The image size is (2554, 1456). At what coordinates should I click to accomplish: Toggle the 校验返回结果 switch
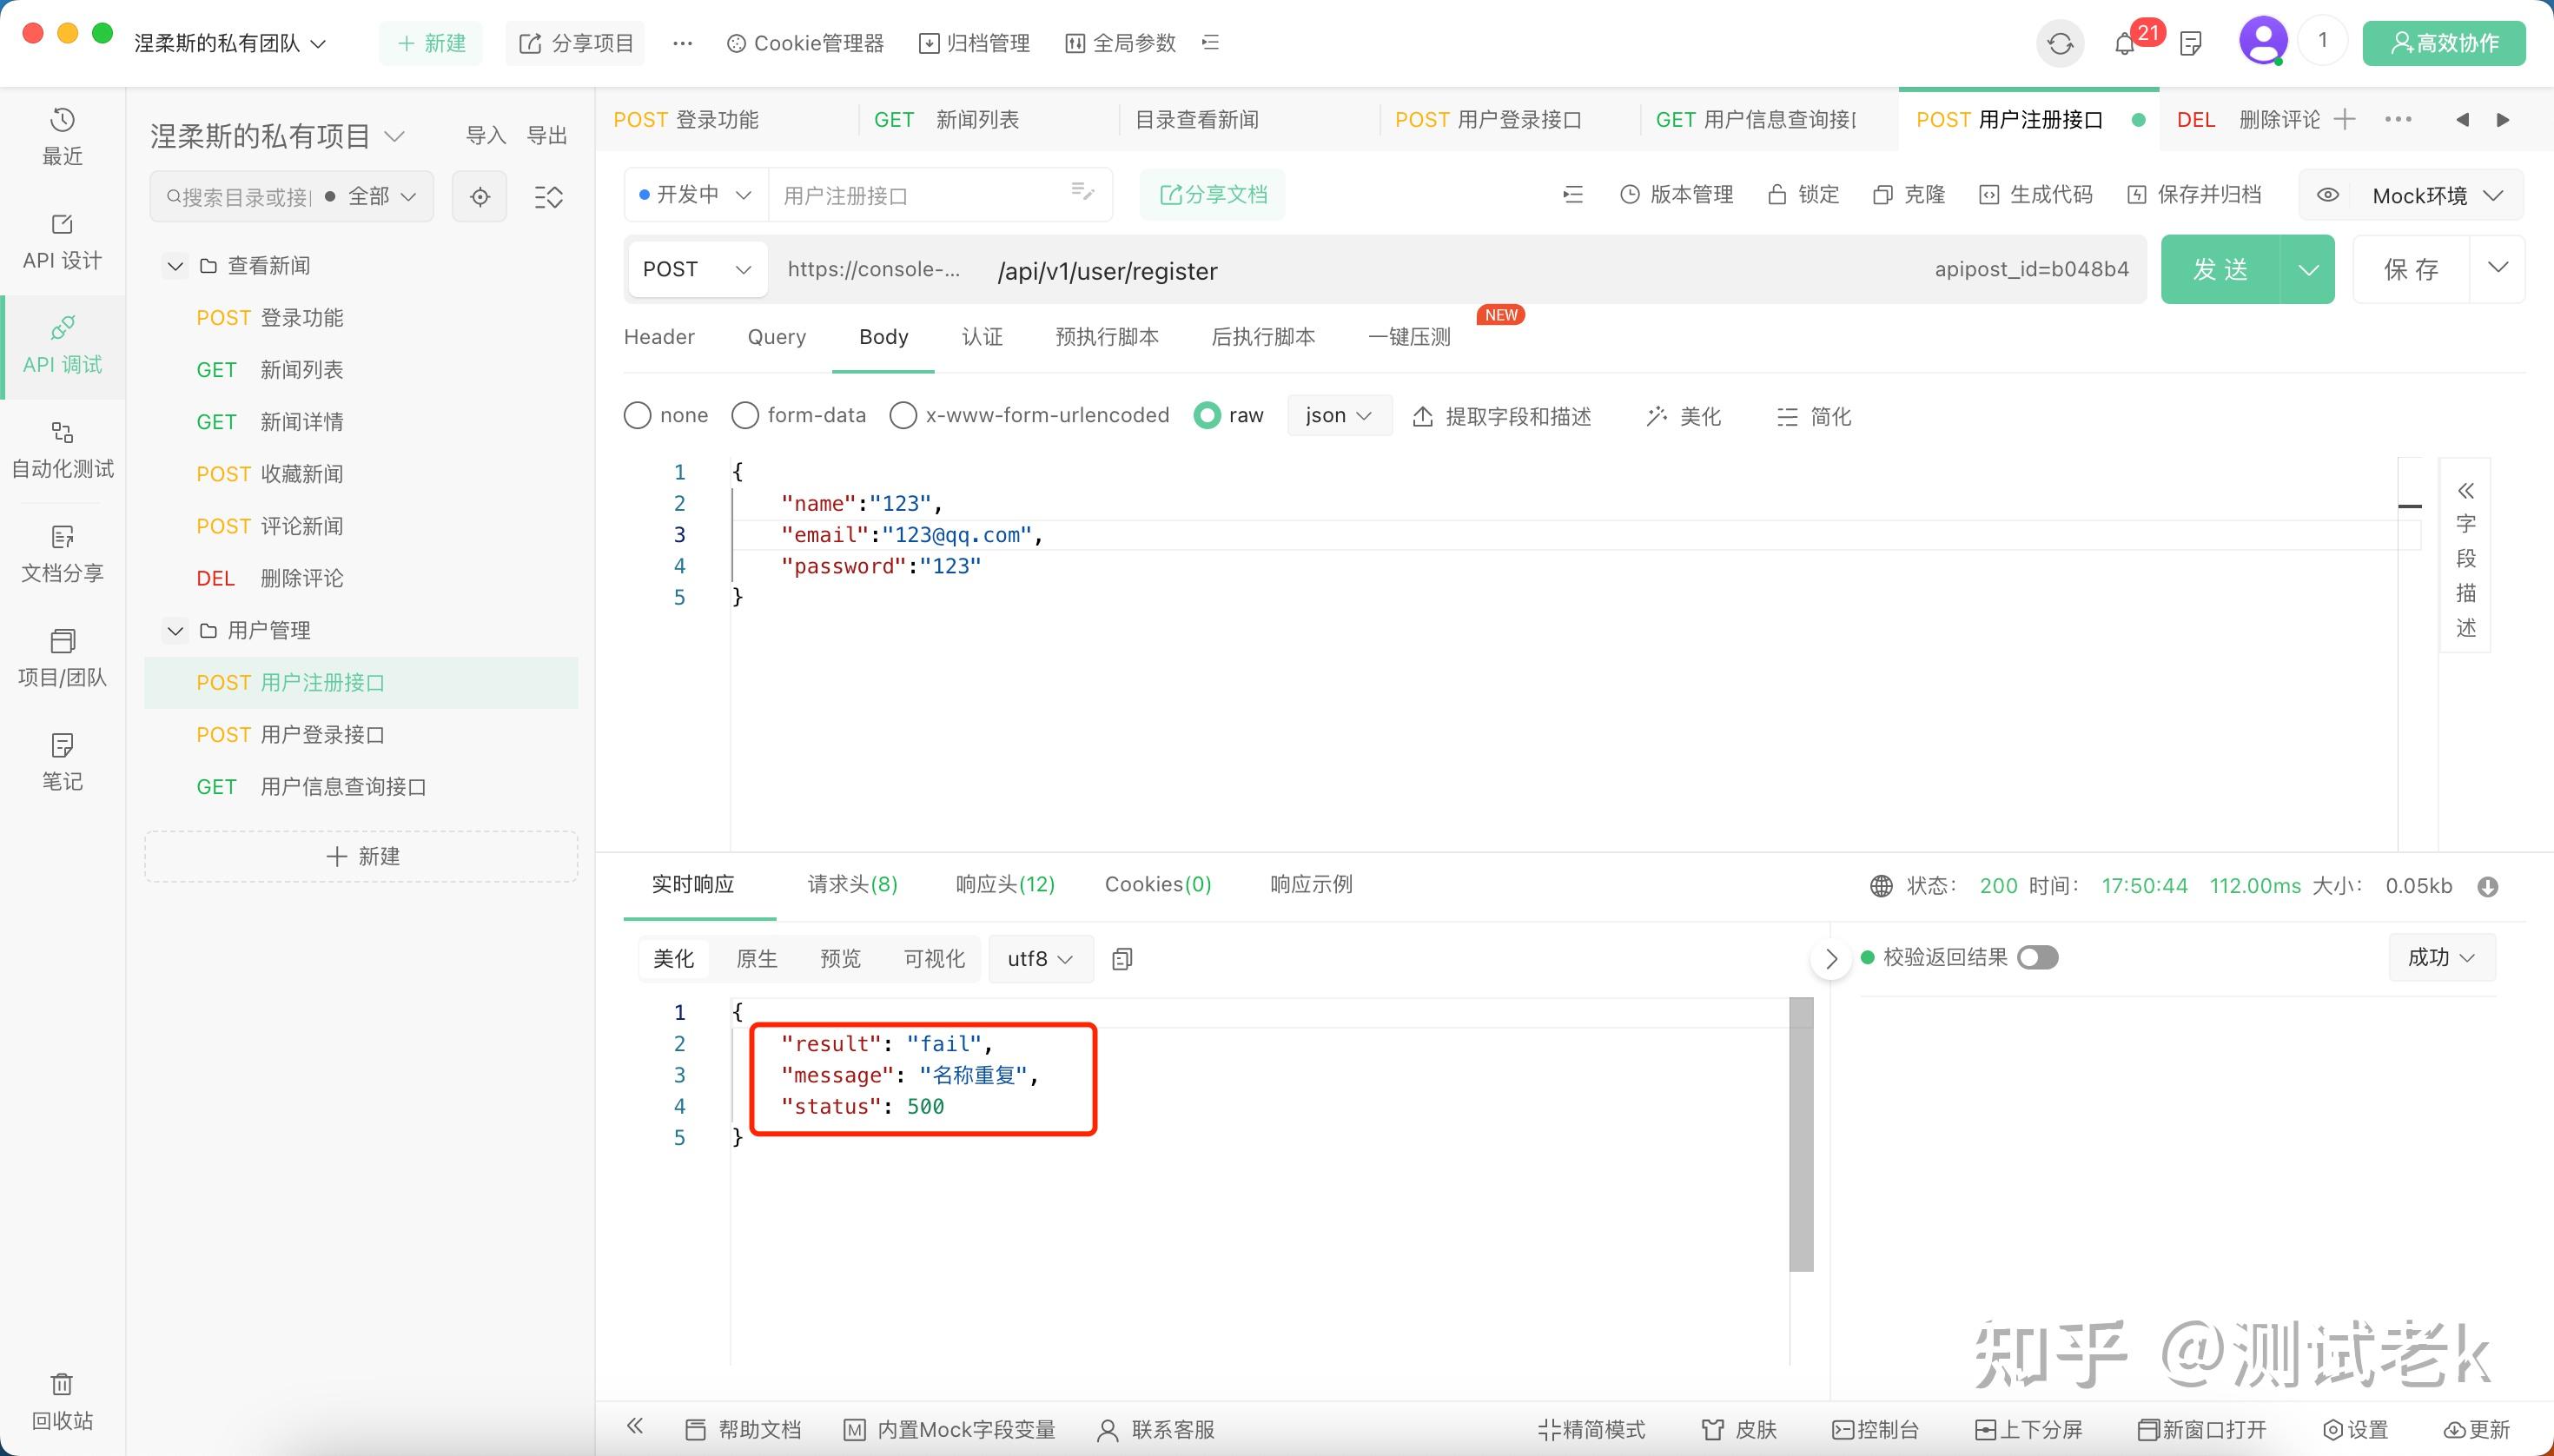tap(2036, 957)
